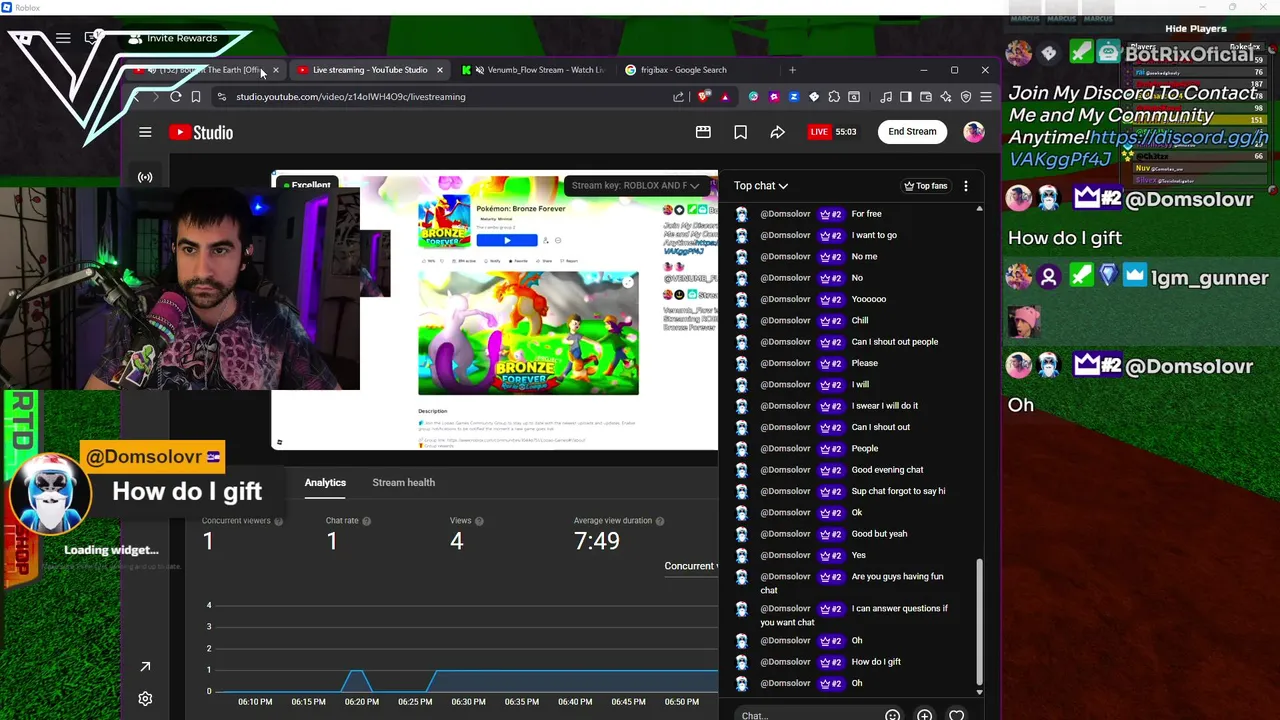Reload the page with browser refresh icon
The height and width of the screenshot is (720, 1280).
(176, 97)
